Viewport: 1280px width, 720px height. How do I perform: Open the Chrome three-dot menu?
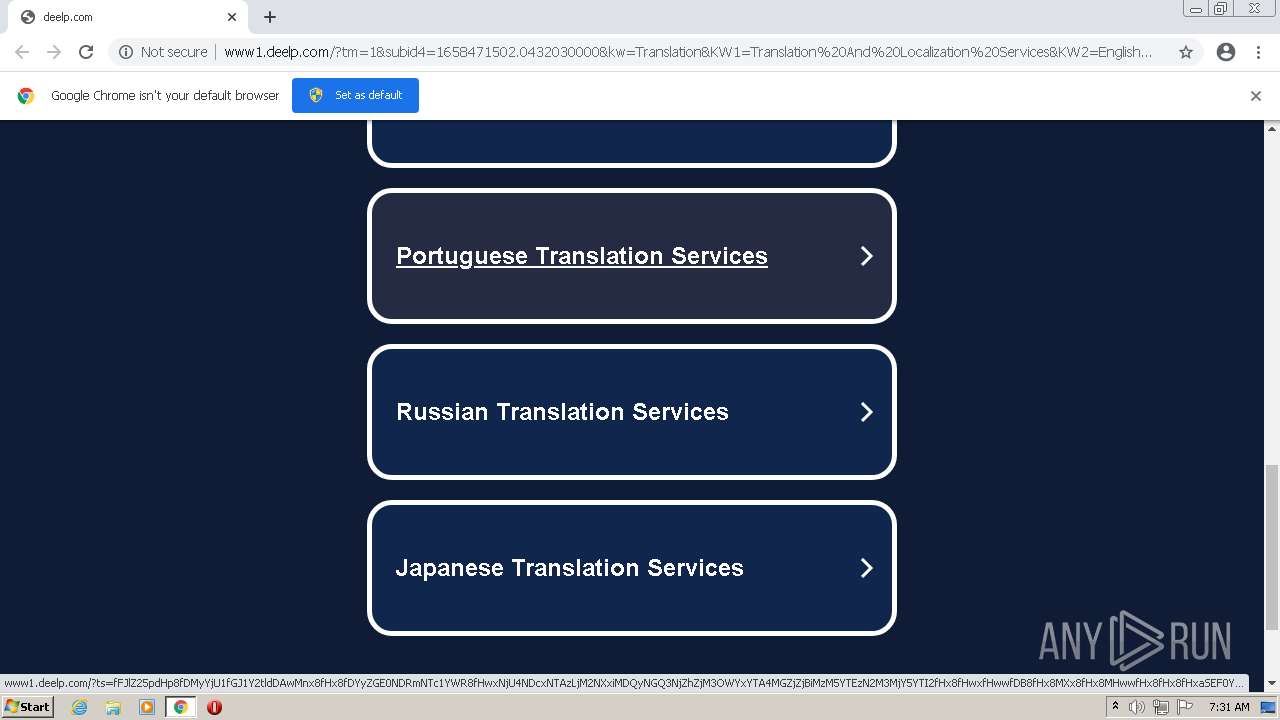click(1258, 52)
